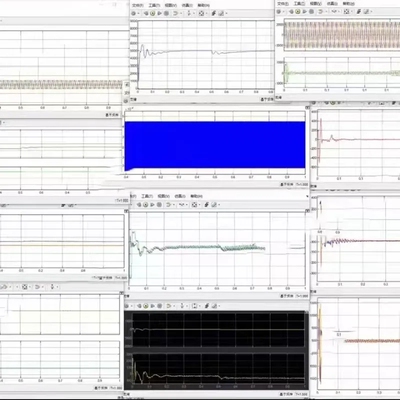The width and height of the screenshot is (400, 400).
Task: Open triggers icon in black-background scope toolbar
Action: (207, 306)
